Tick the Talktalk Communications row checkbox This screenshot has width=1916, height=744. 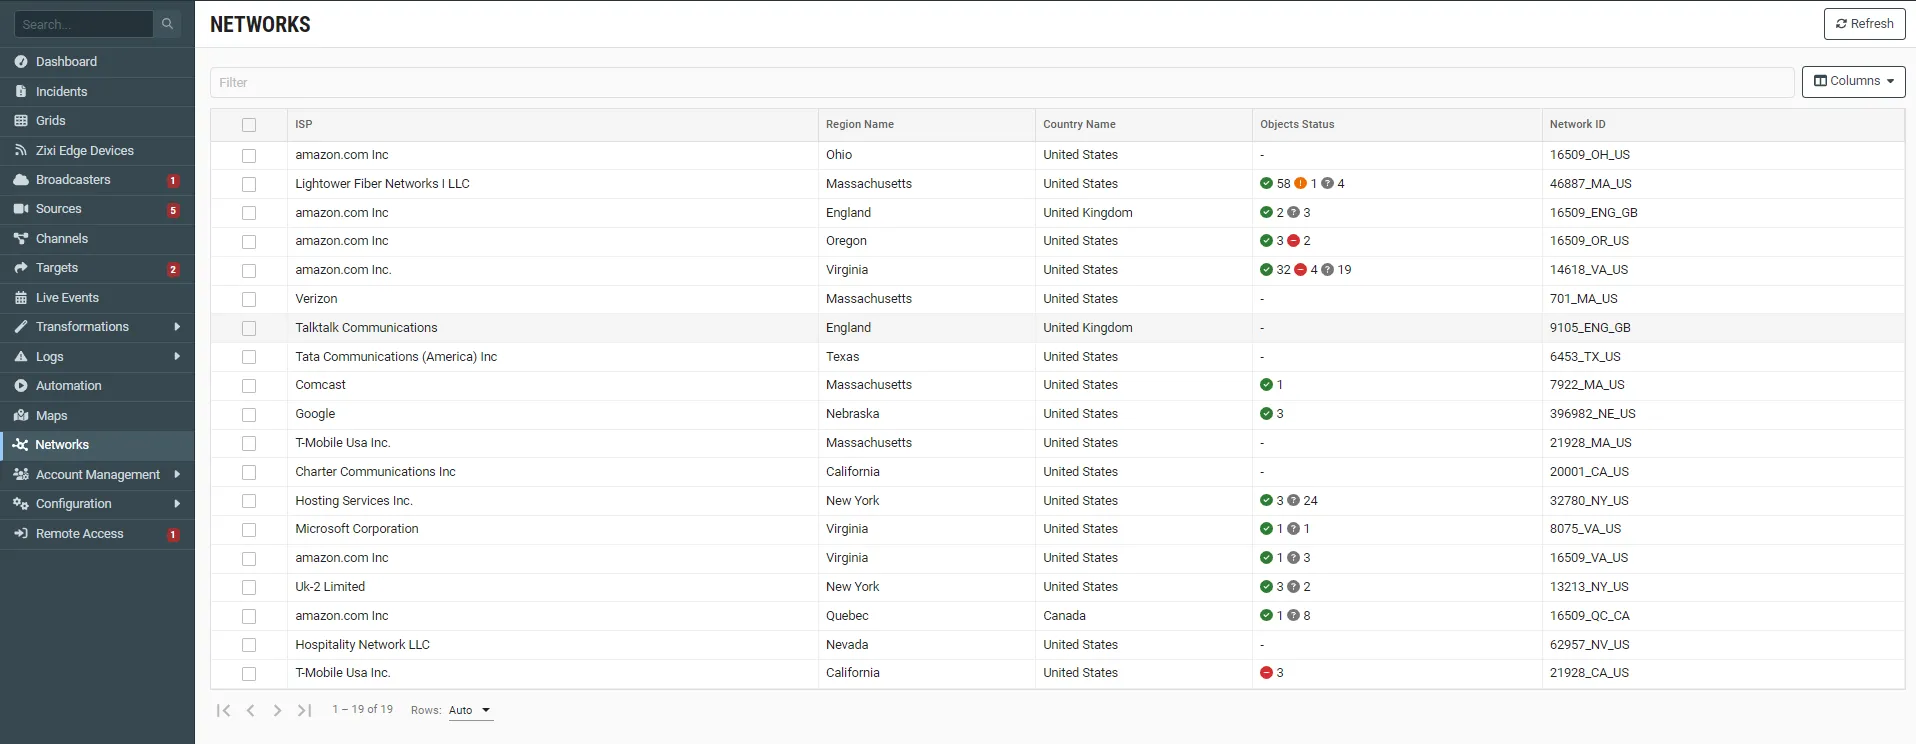coord(249,328)
